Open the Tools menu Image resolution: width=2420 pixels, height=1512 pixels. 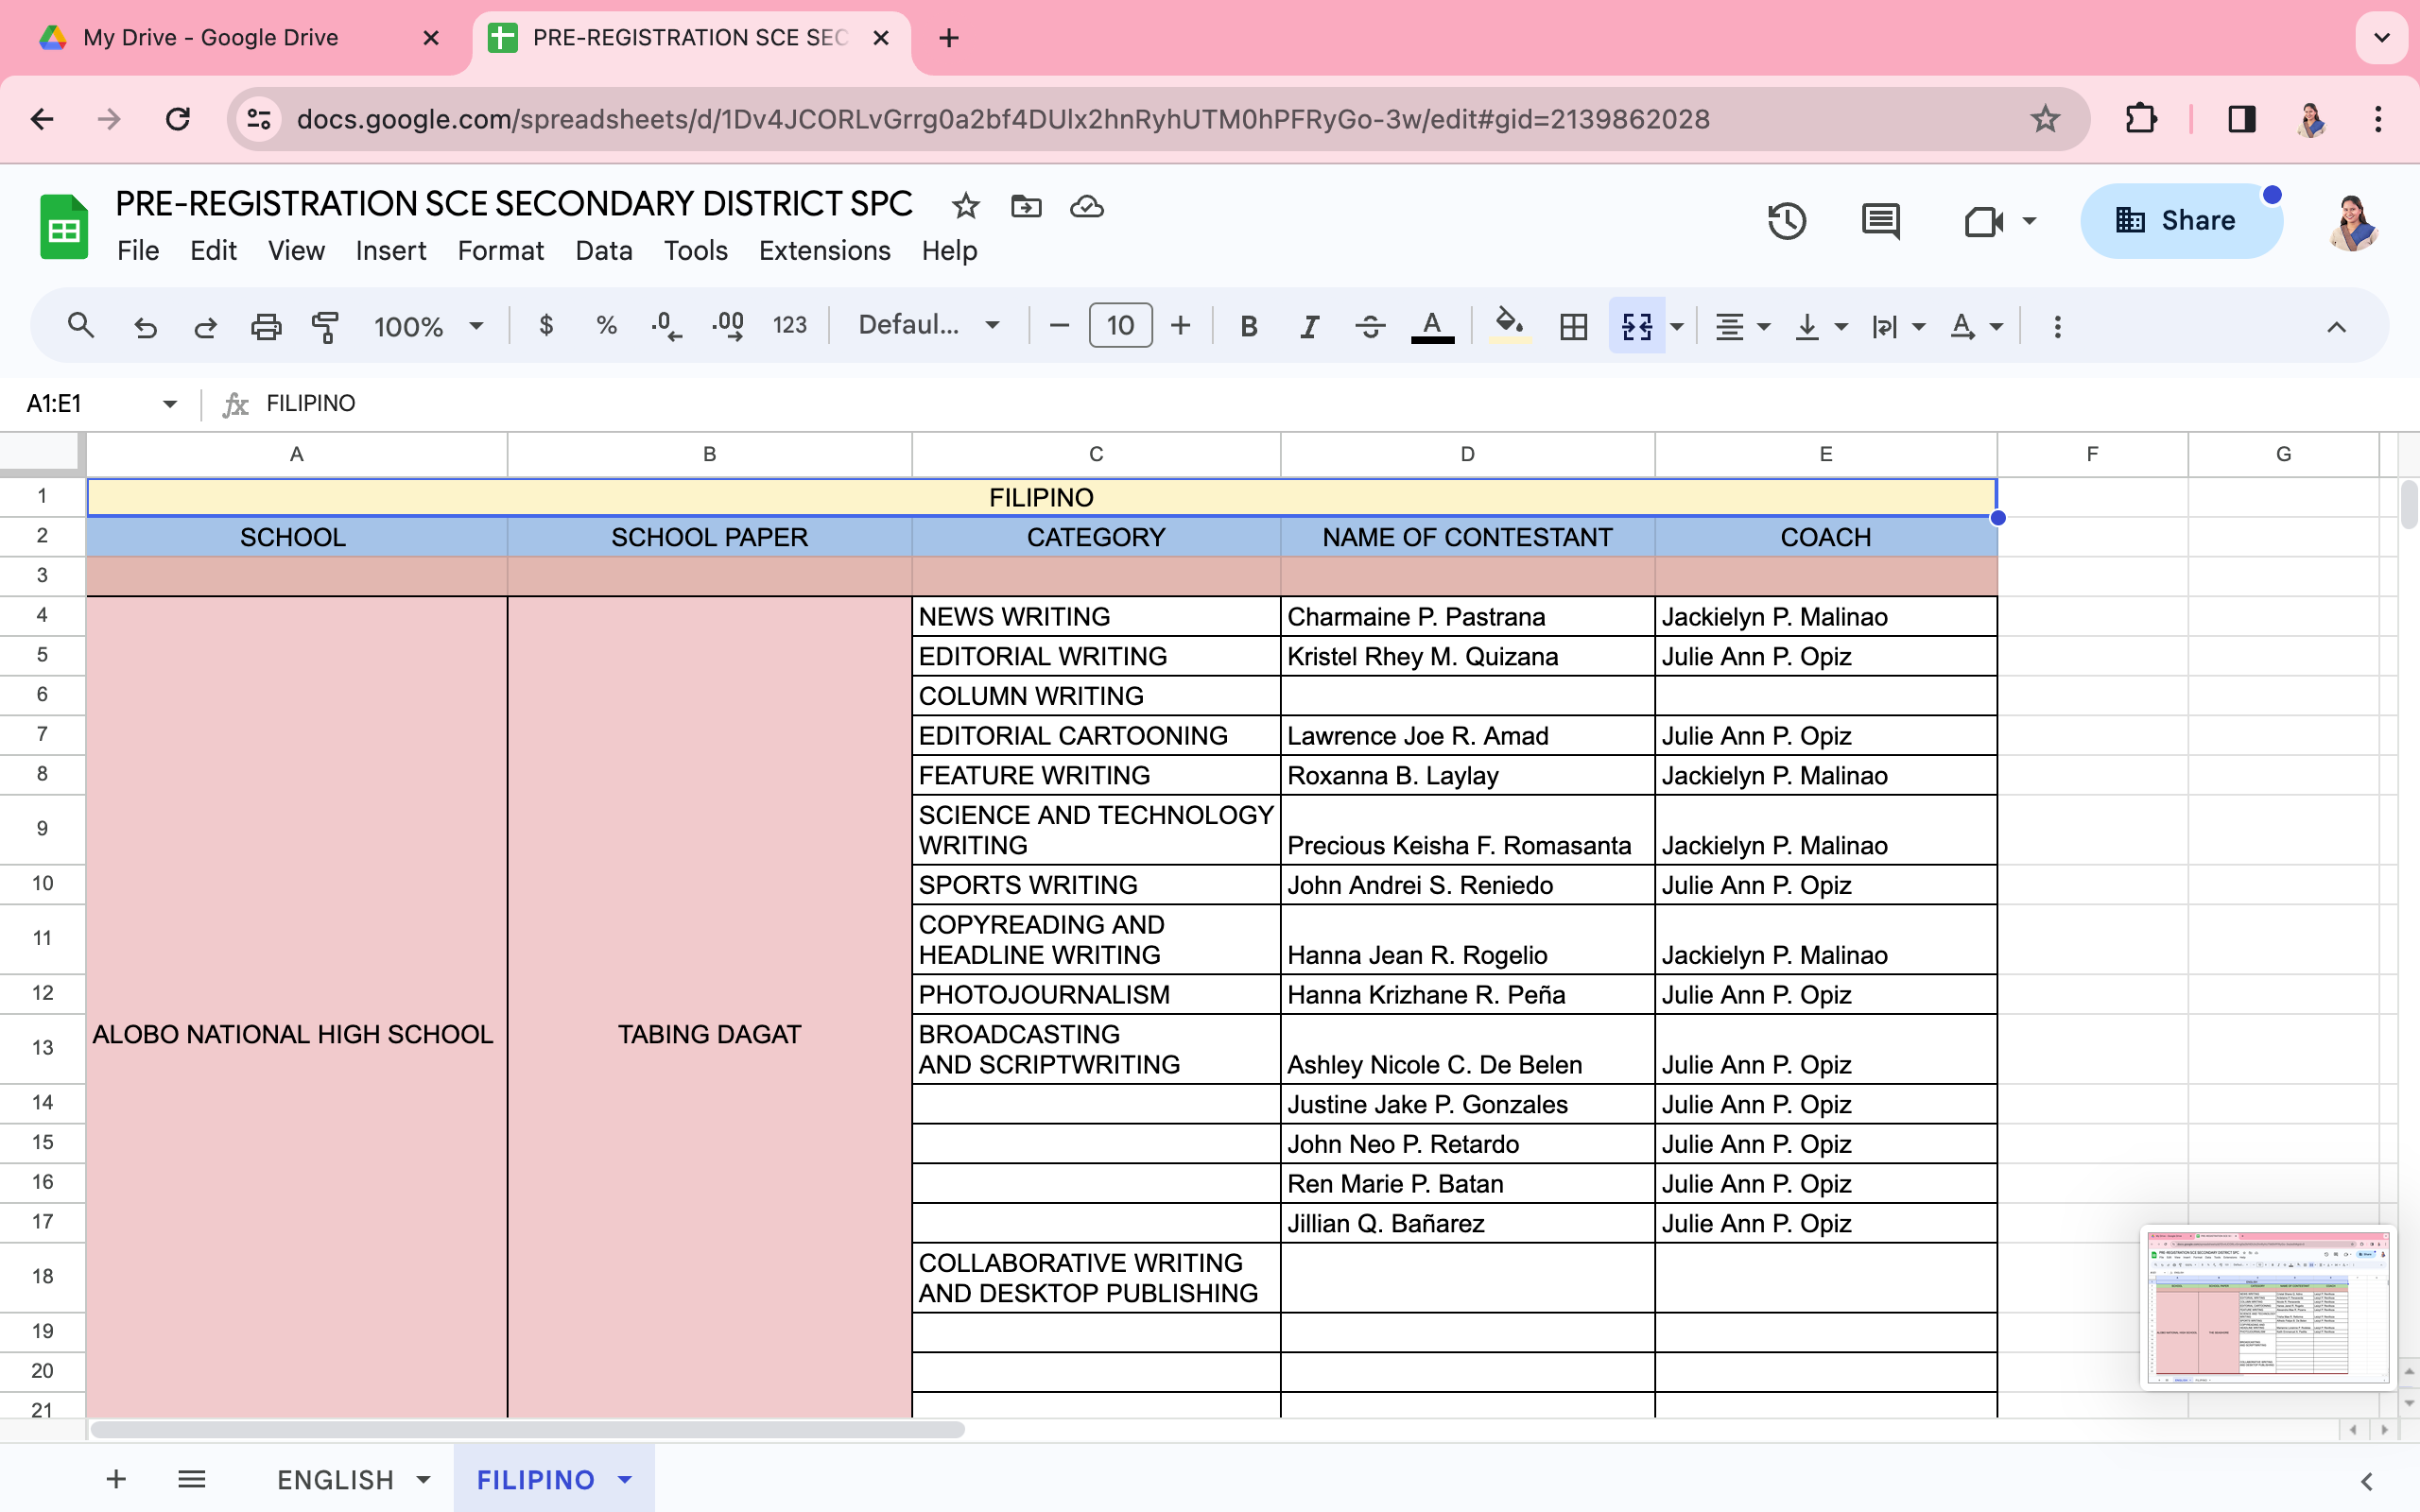pos(696,251)
